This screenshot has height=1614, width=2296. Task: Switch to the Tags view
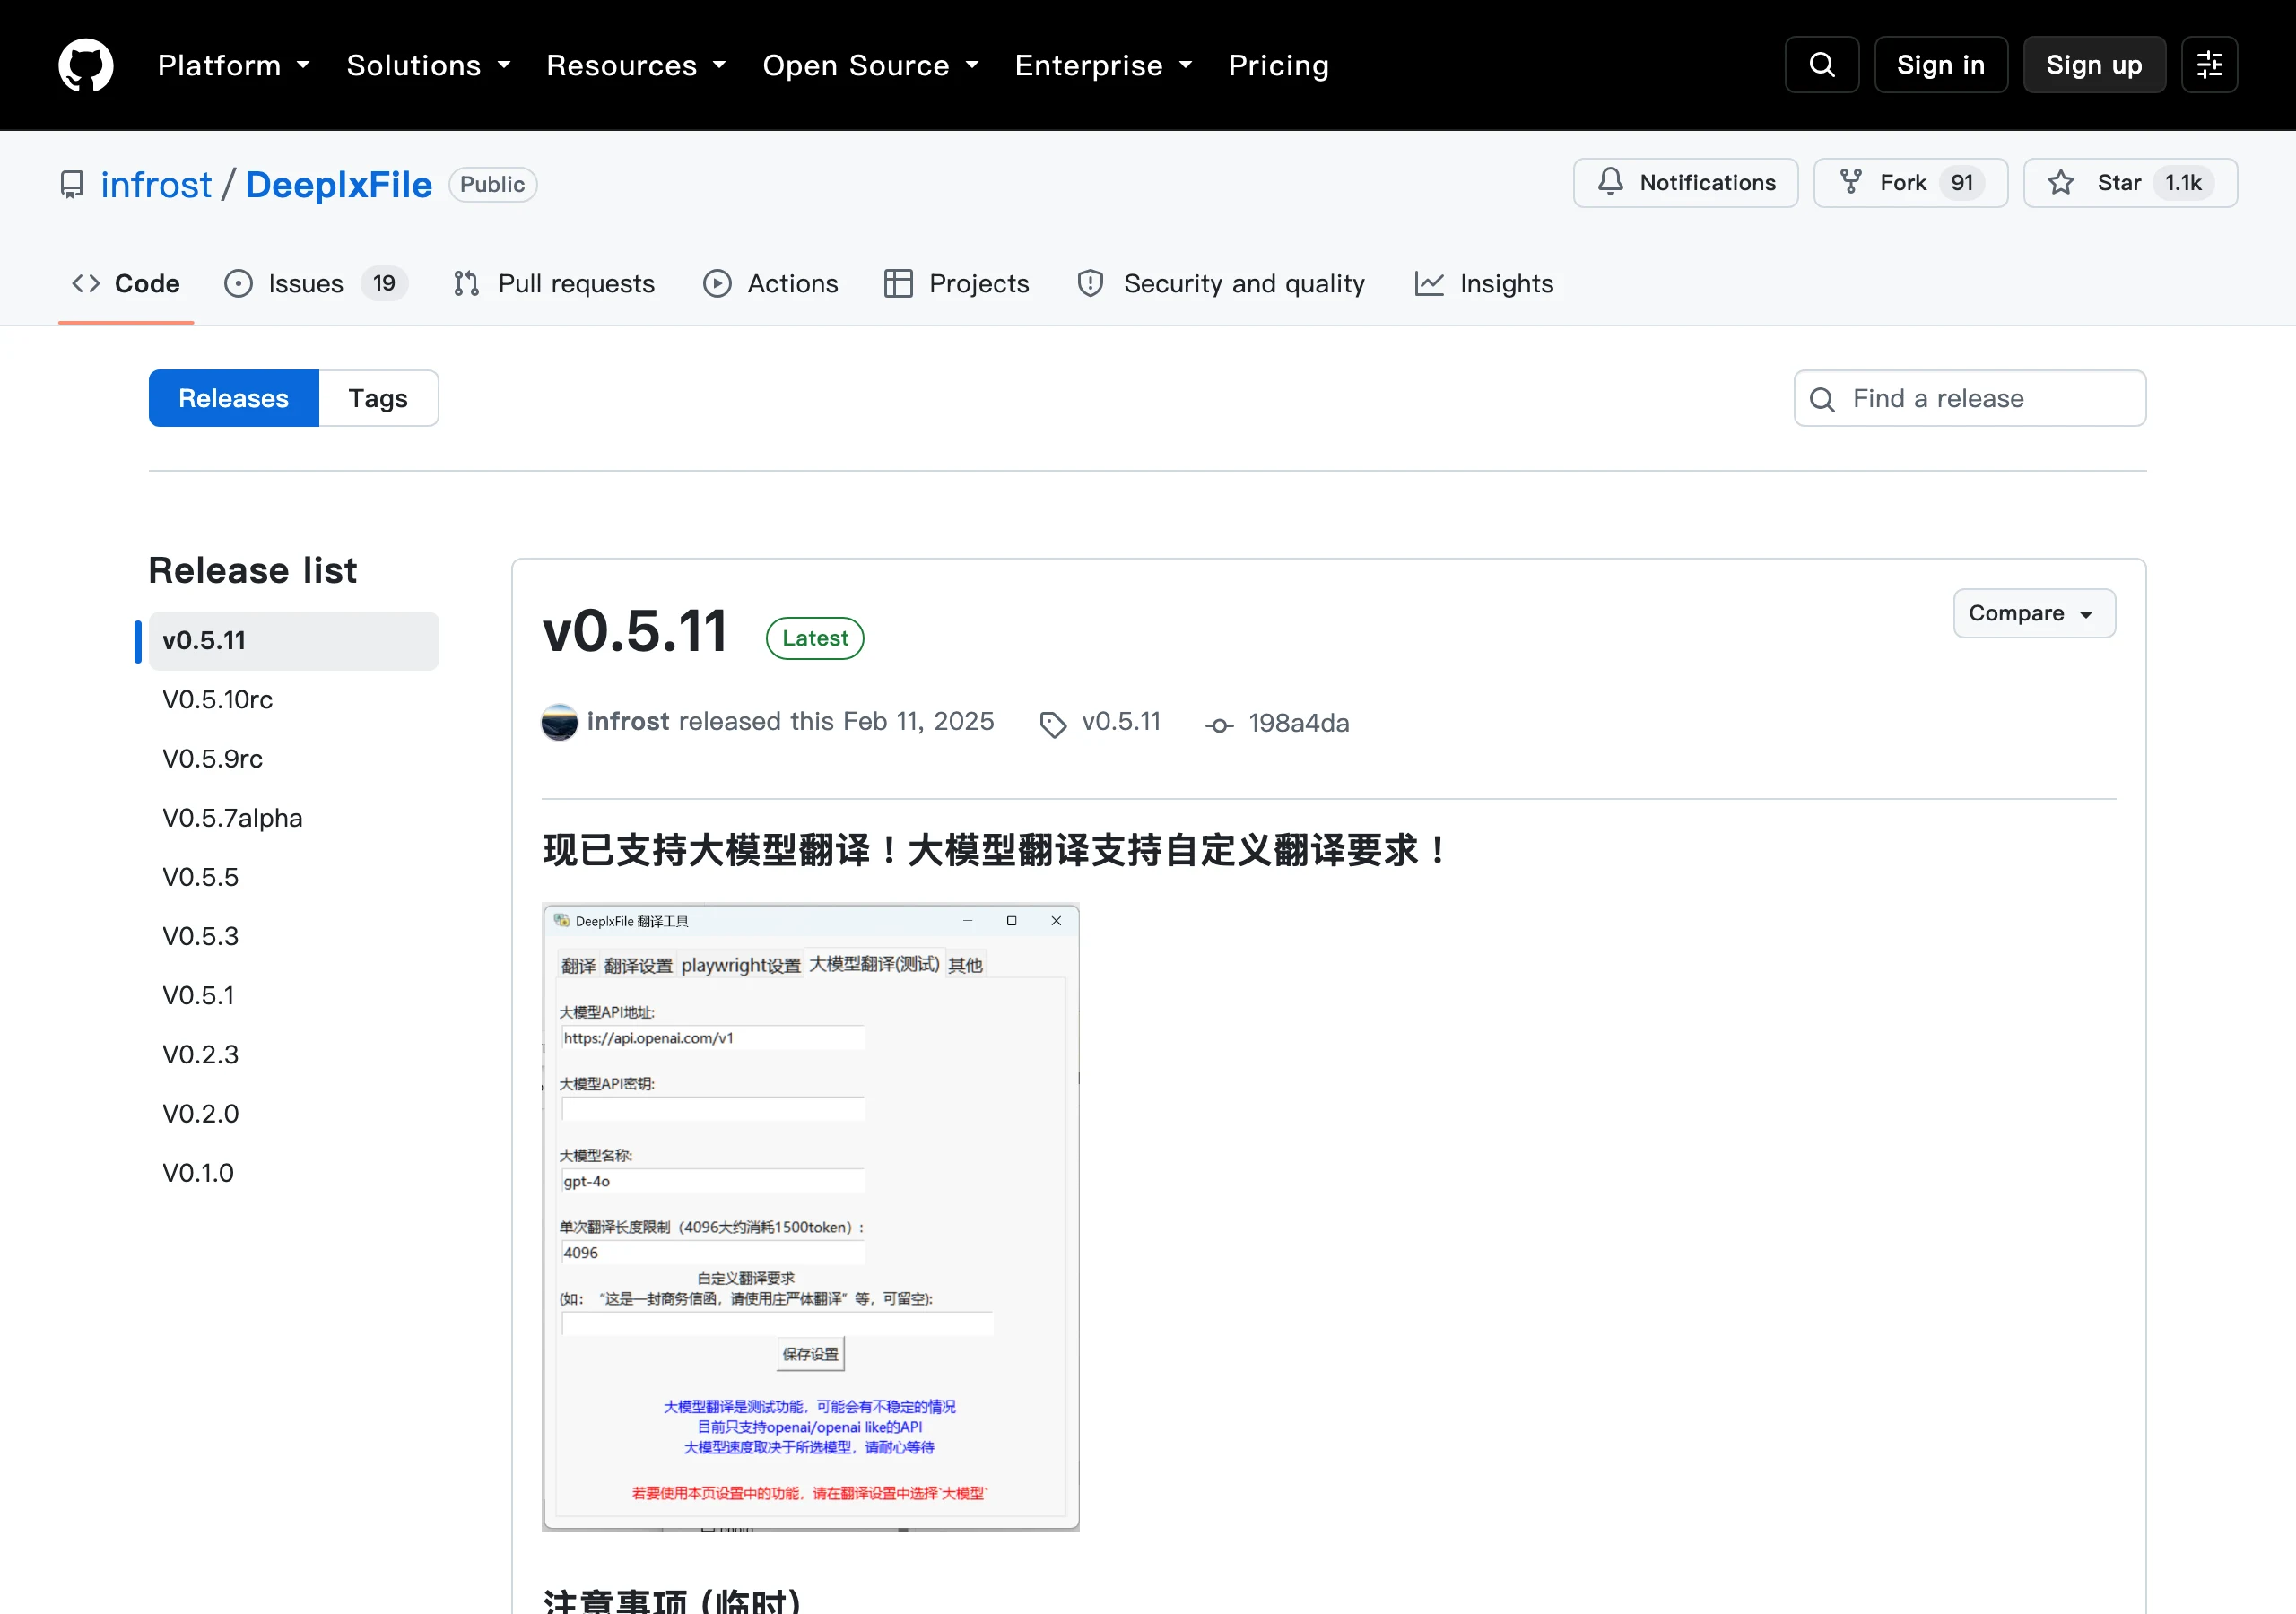coord(378,399)
